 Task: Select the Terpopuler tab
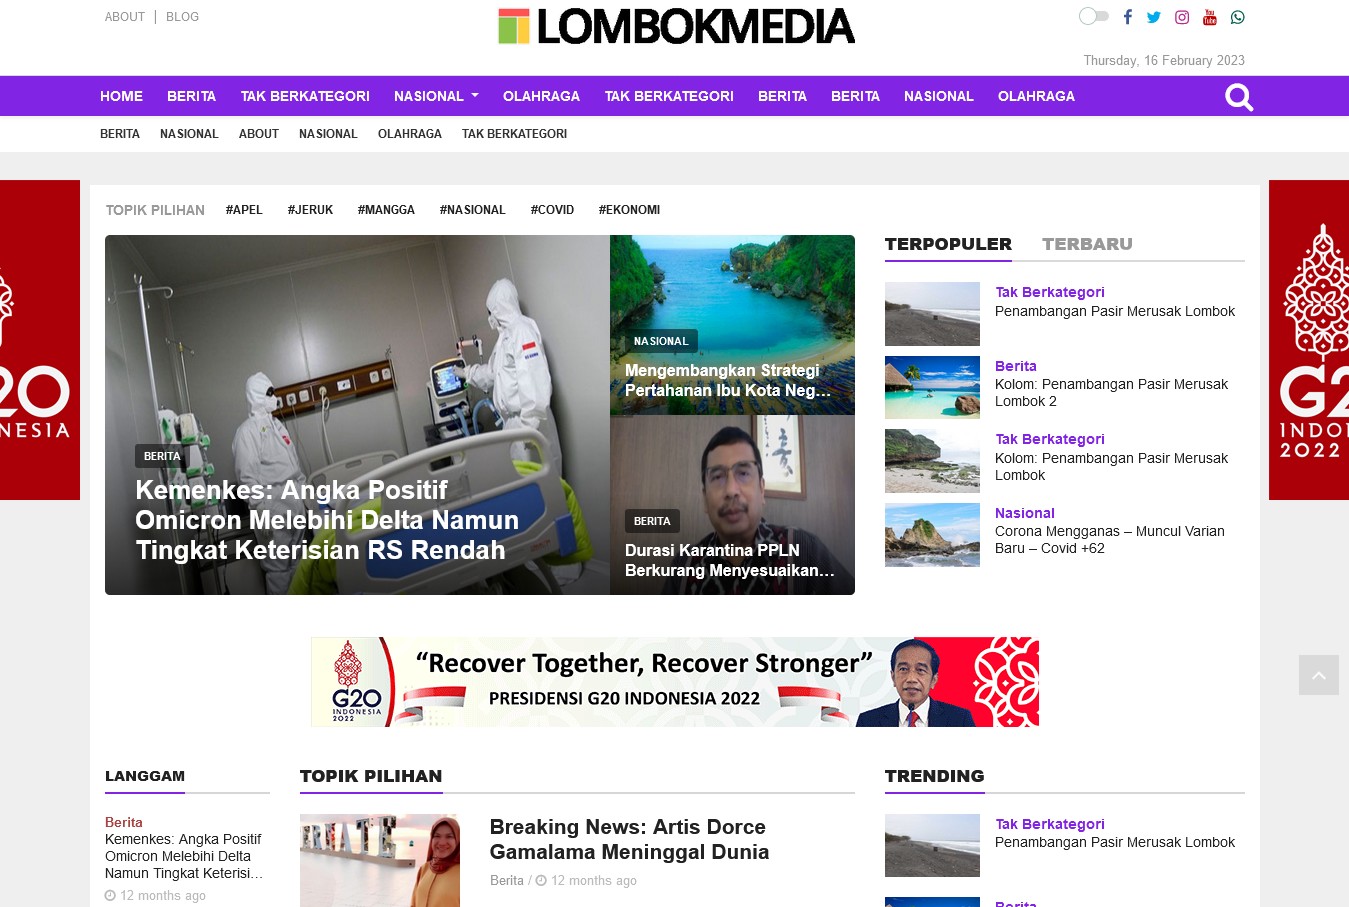pyautogui.click(x=948, y=244)
